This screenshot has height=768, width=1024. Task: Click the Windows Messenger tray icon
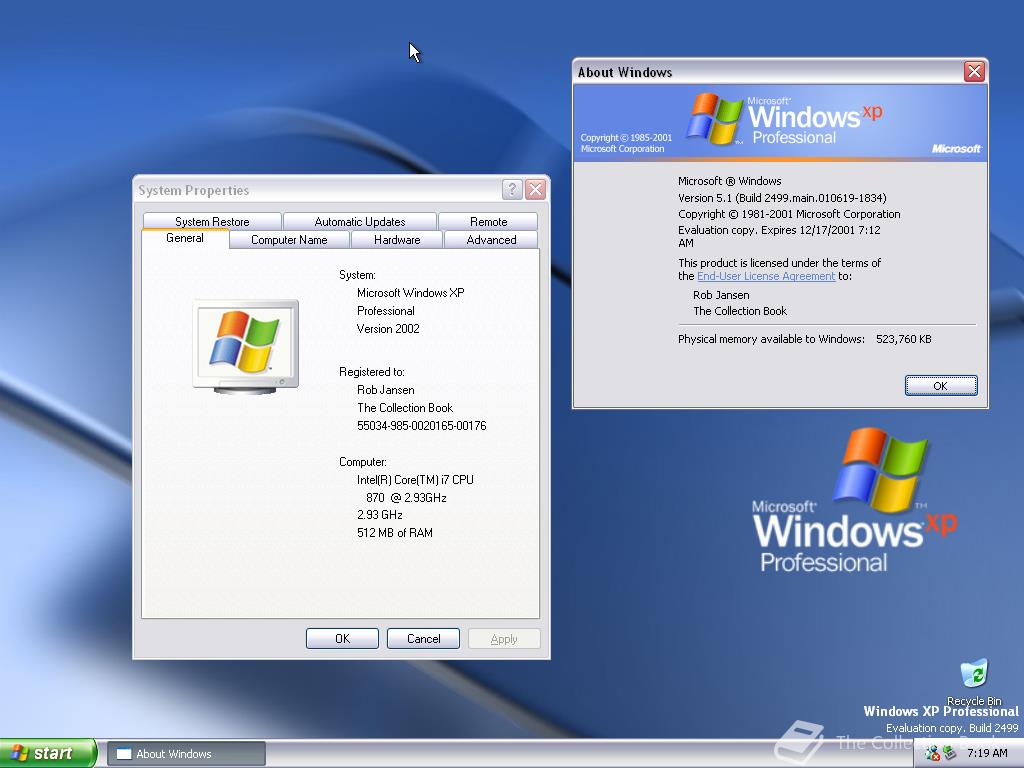(932, 753)
